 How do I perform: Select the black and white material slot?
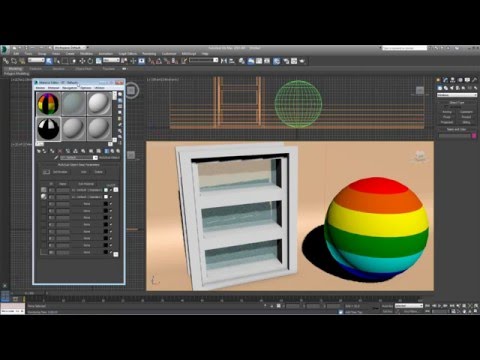point(49,129)
